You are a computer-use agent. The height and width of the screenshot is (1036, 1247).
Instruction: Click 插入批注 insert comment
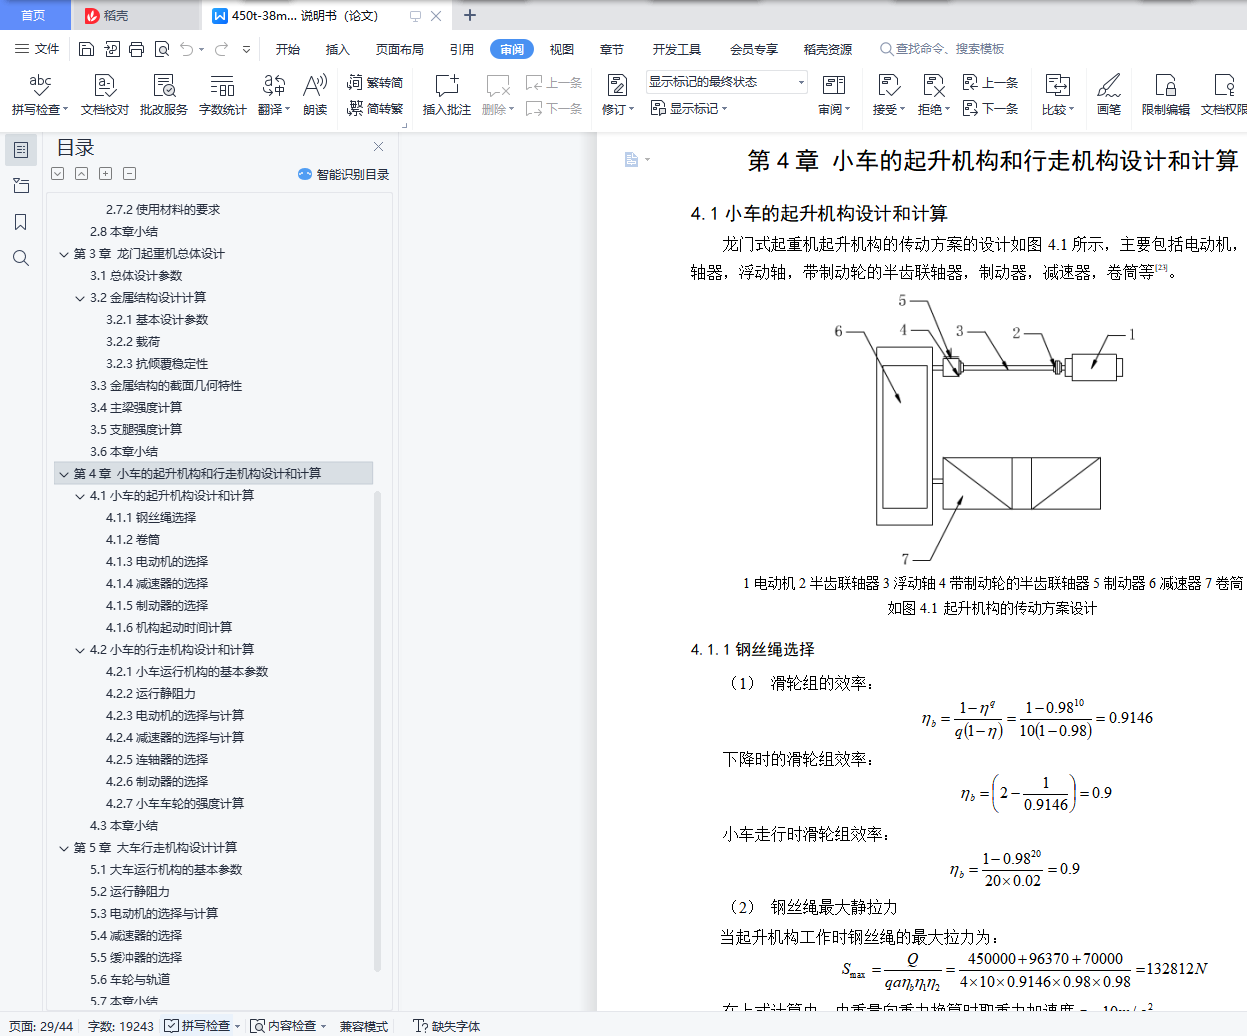tap(446, 95)
